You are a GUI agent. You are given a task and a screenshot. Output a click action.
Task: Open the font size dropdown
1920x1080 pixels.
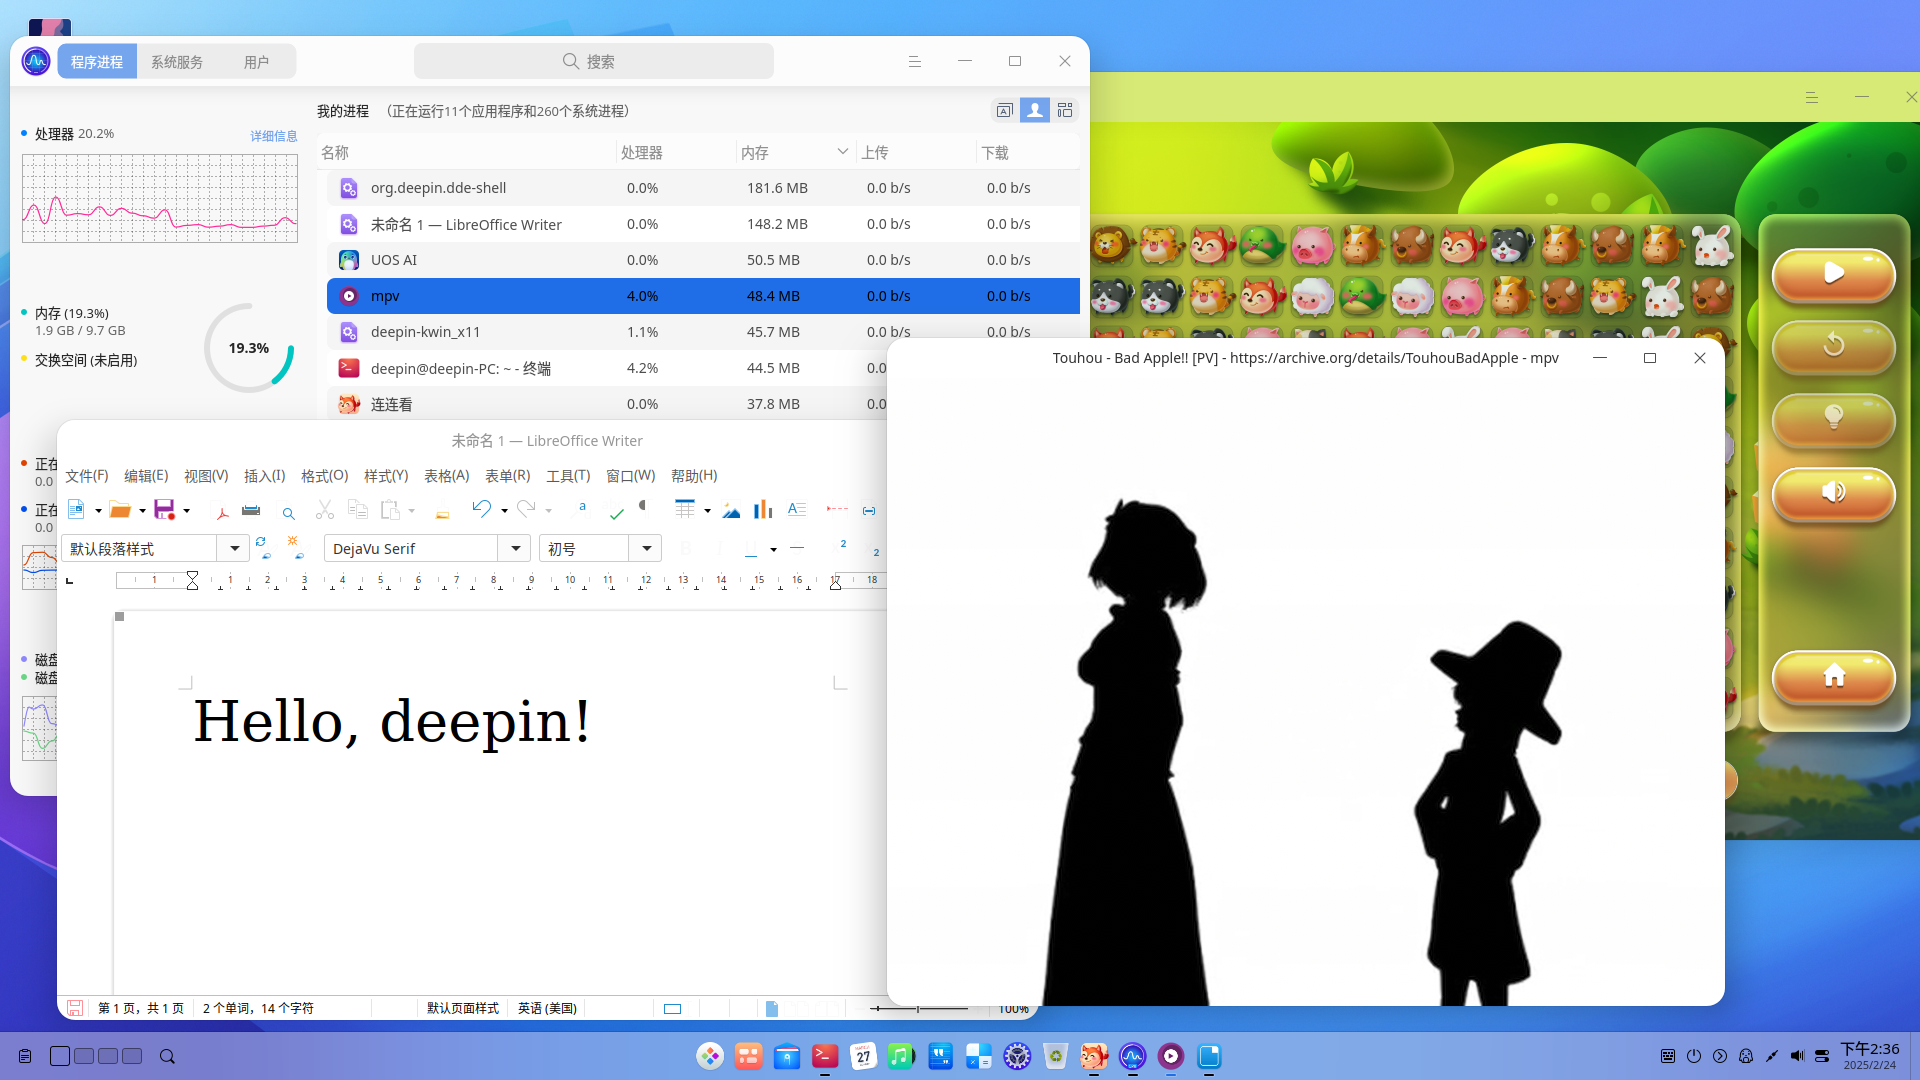pyautogui.click(x=647, y=548)
